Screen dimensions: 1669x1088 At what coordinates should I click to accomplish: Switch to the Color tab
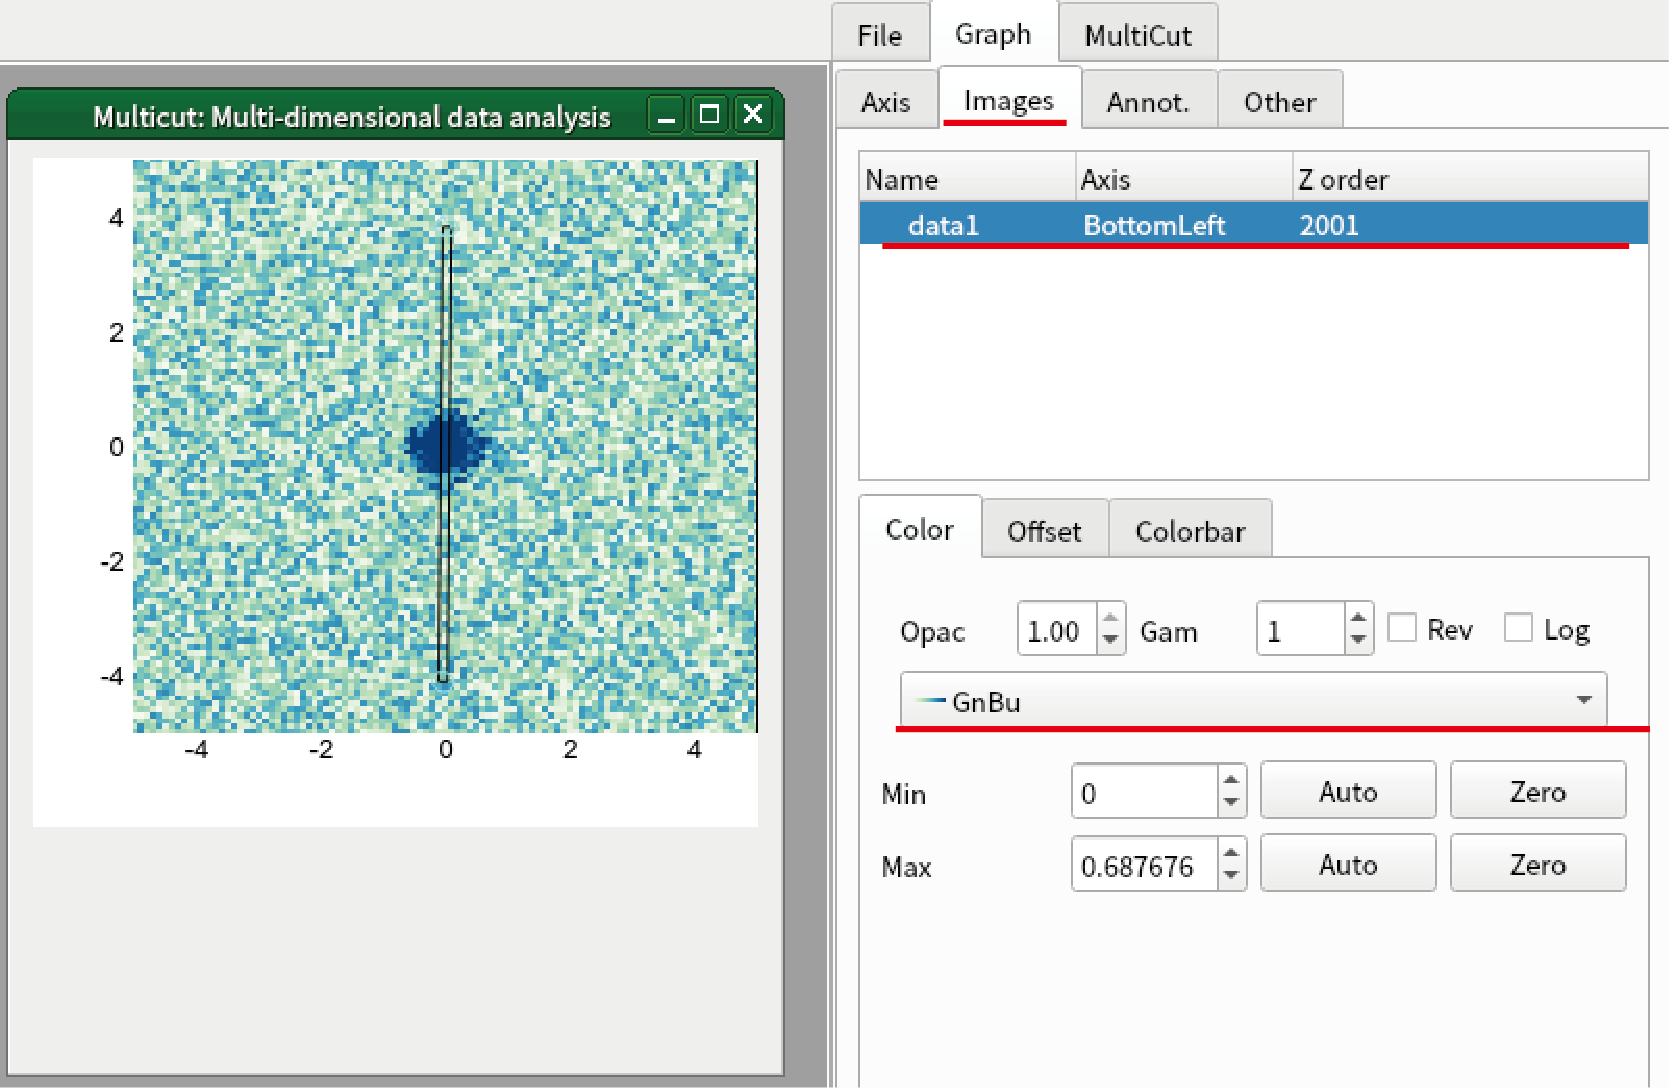pos(920,529)
